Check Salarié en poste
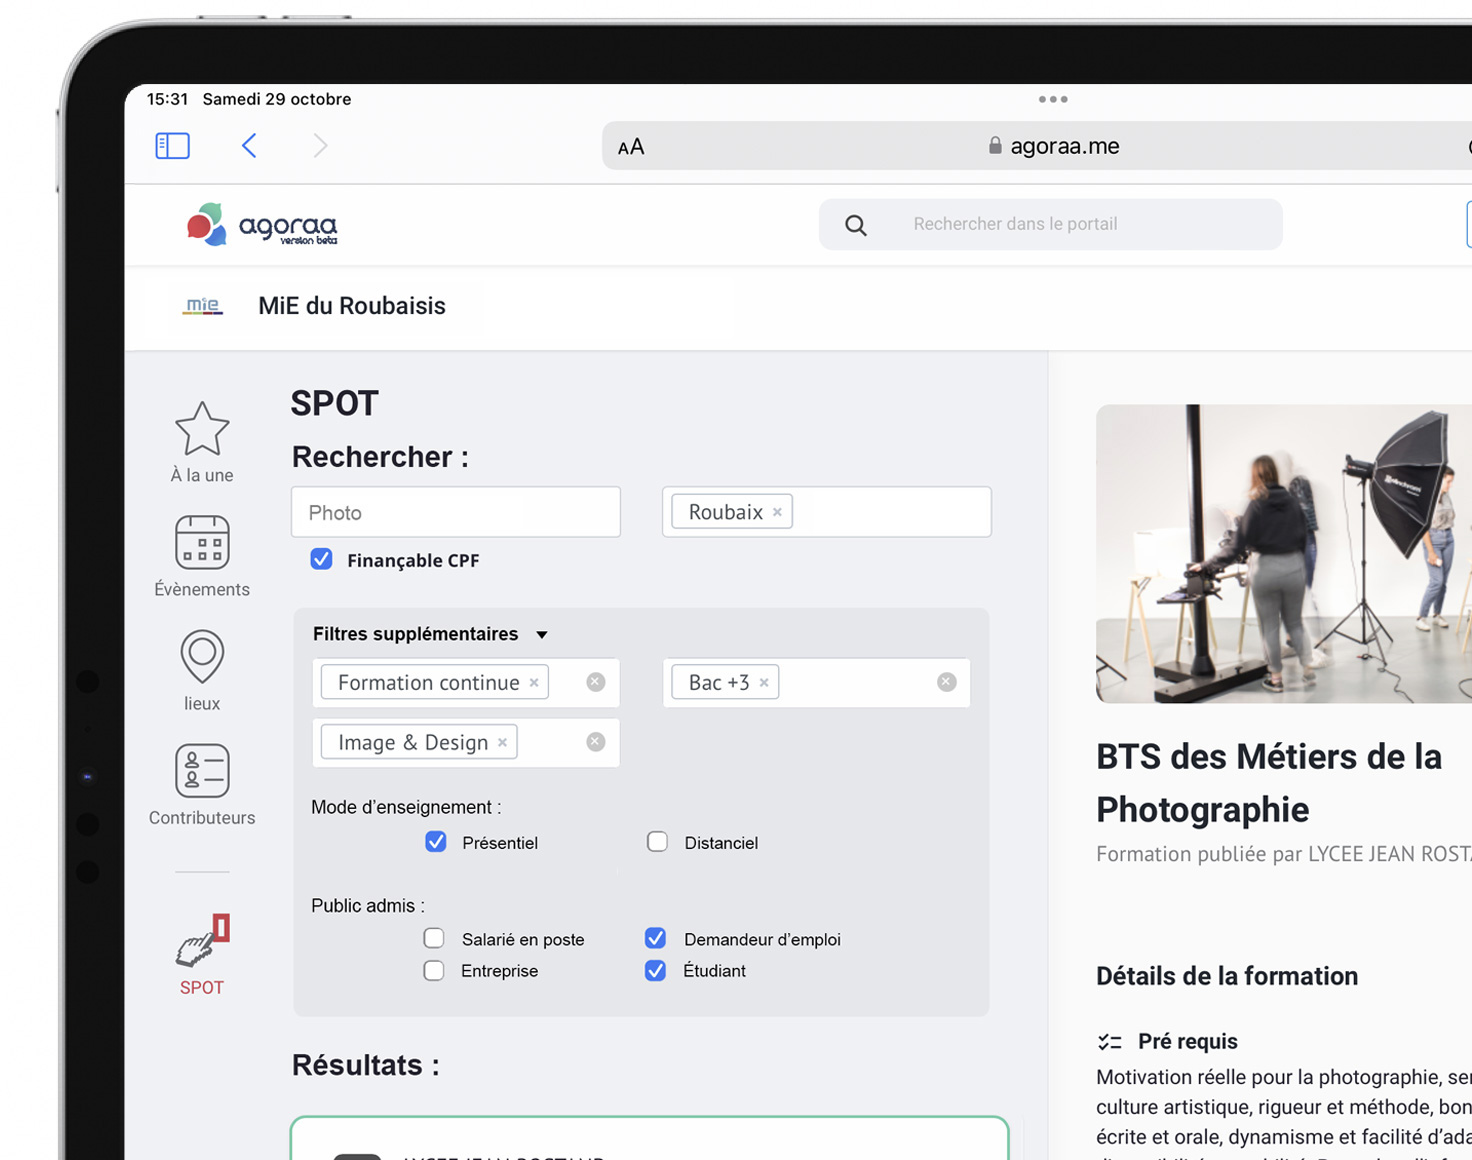The image size is (1472, 1160). 434,938
